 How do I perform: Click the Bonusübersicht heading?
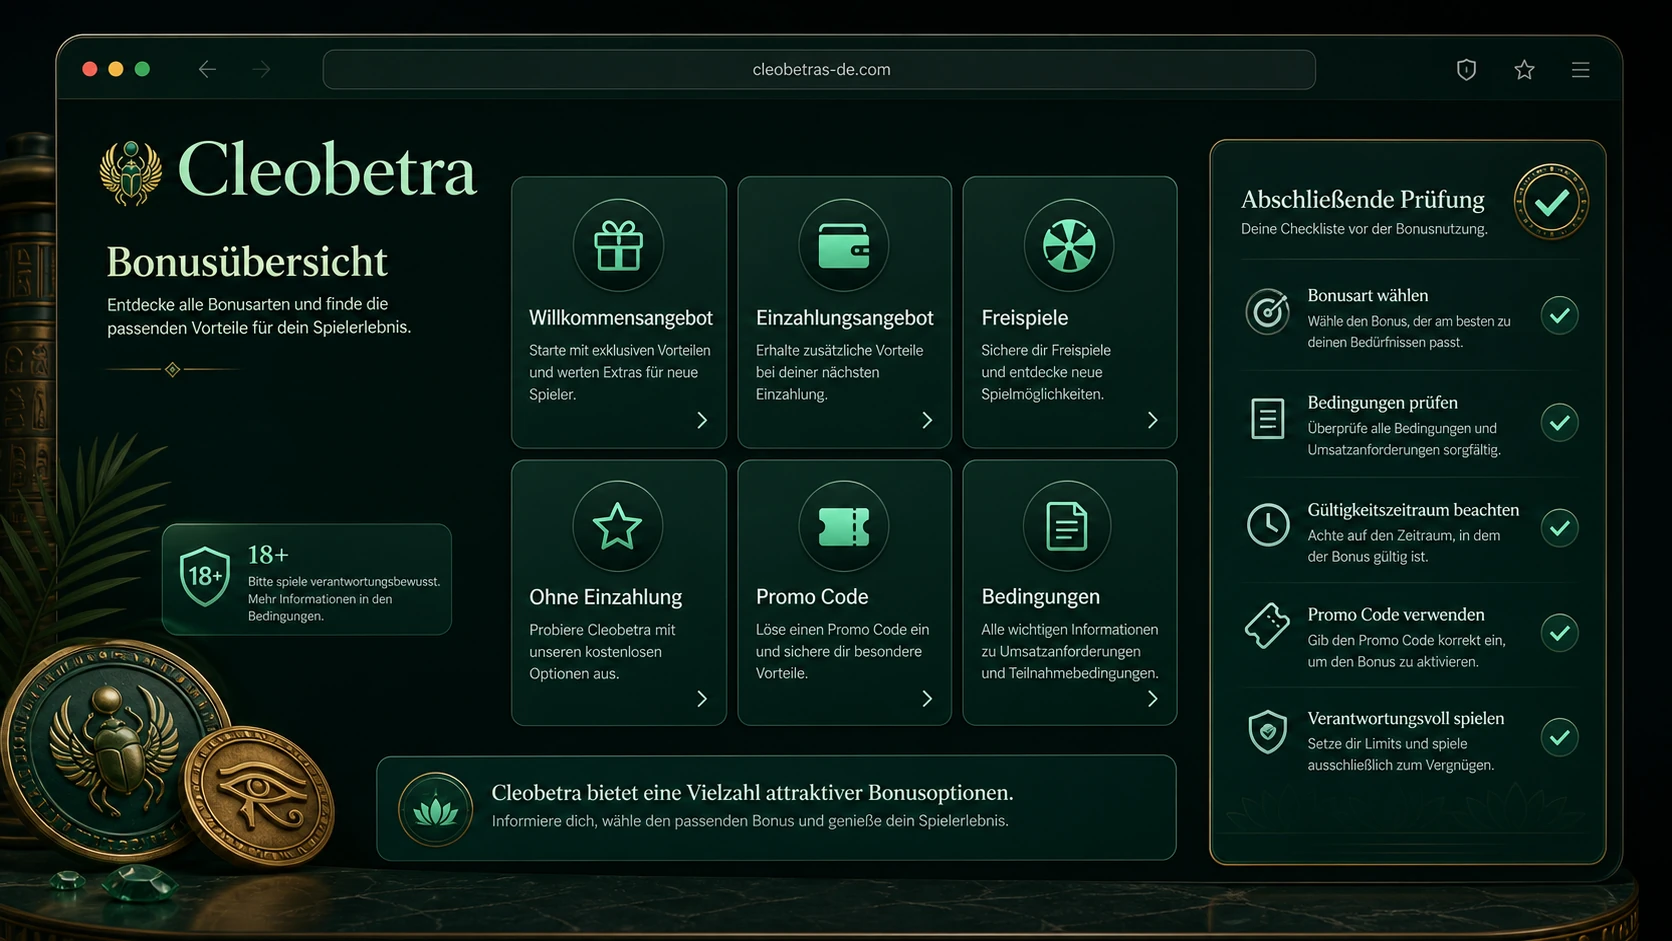click(x=247, y=261)
